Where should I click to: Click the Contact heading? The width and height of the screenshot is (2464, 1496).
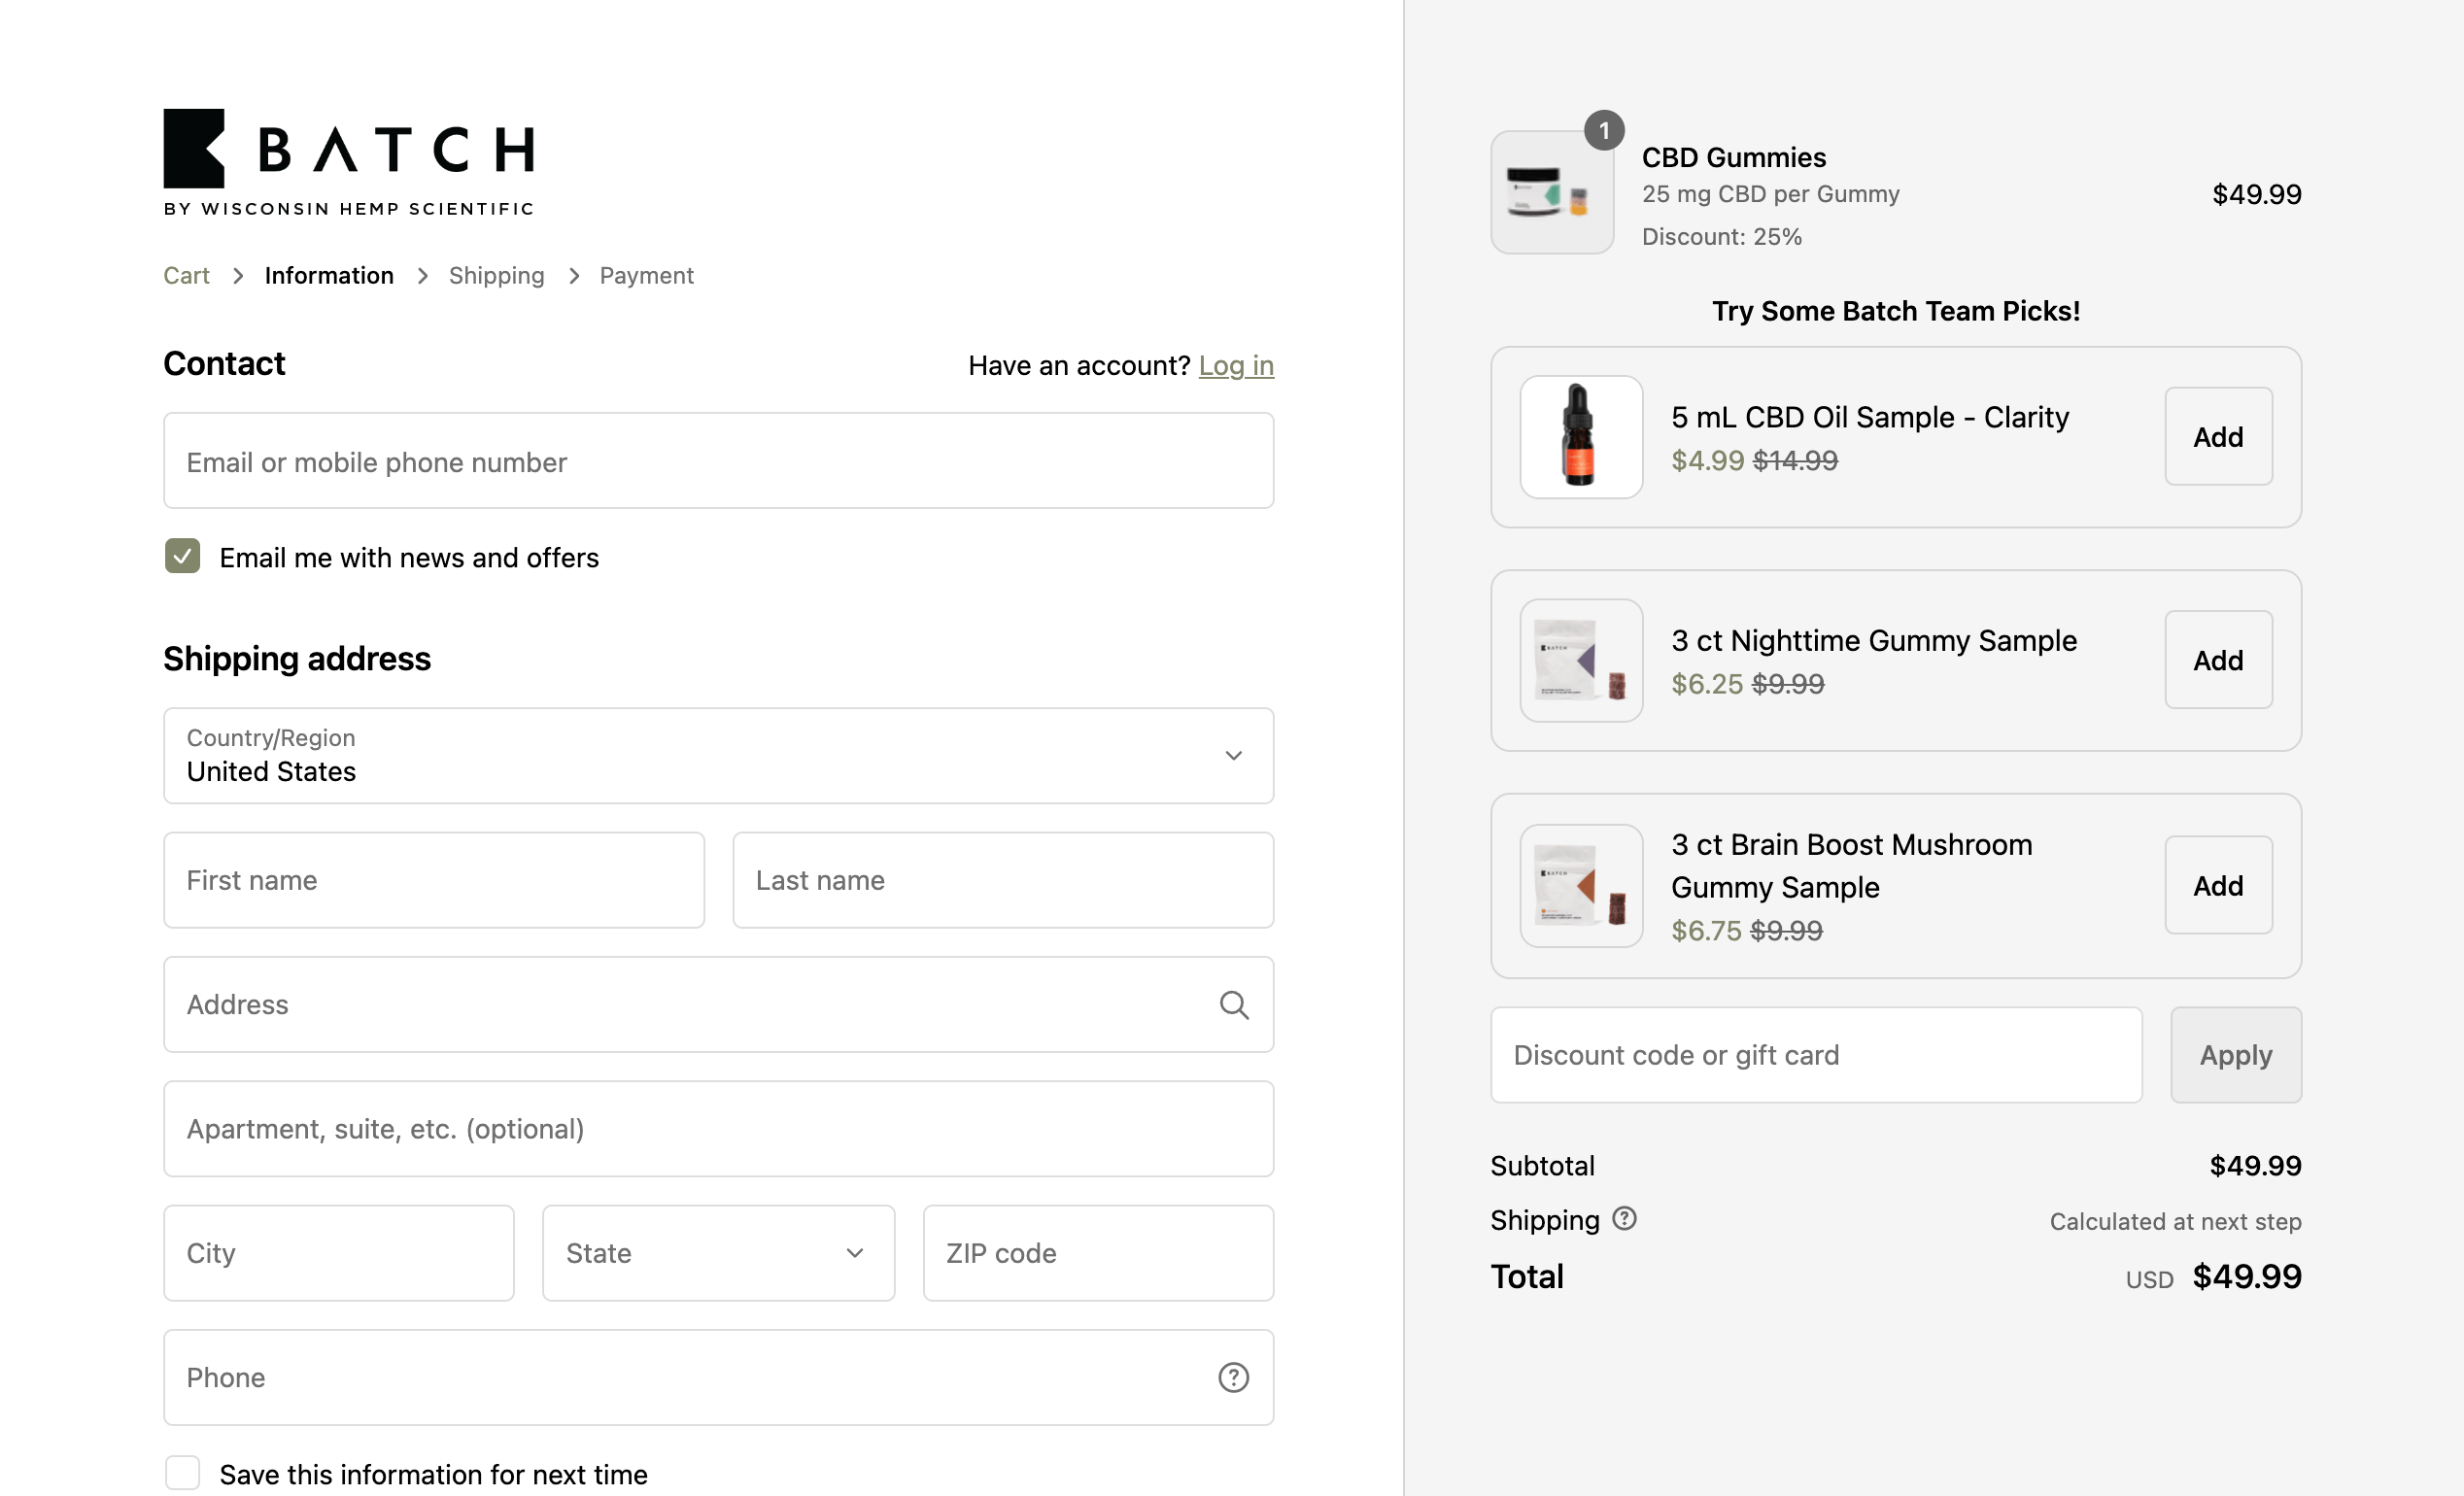(224, 363)
